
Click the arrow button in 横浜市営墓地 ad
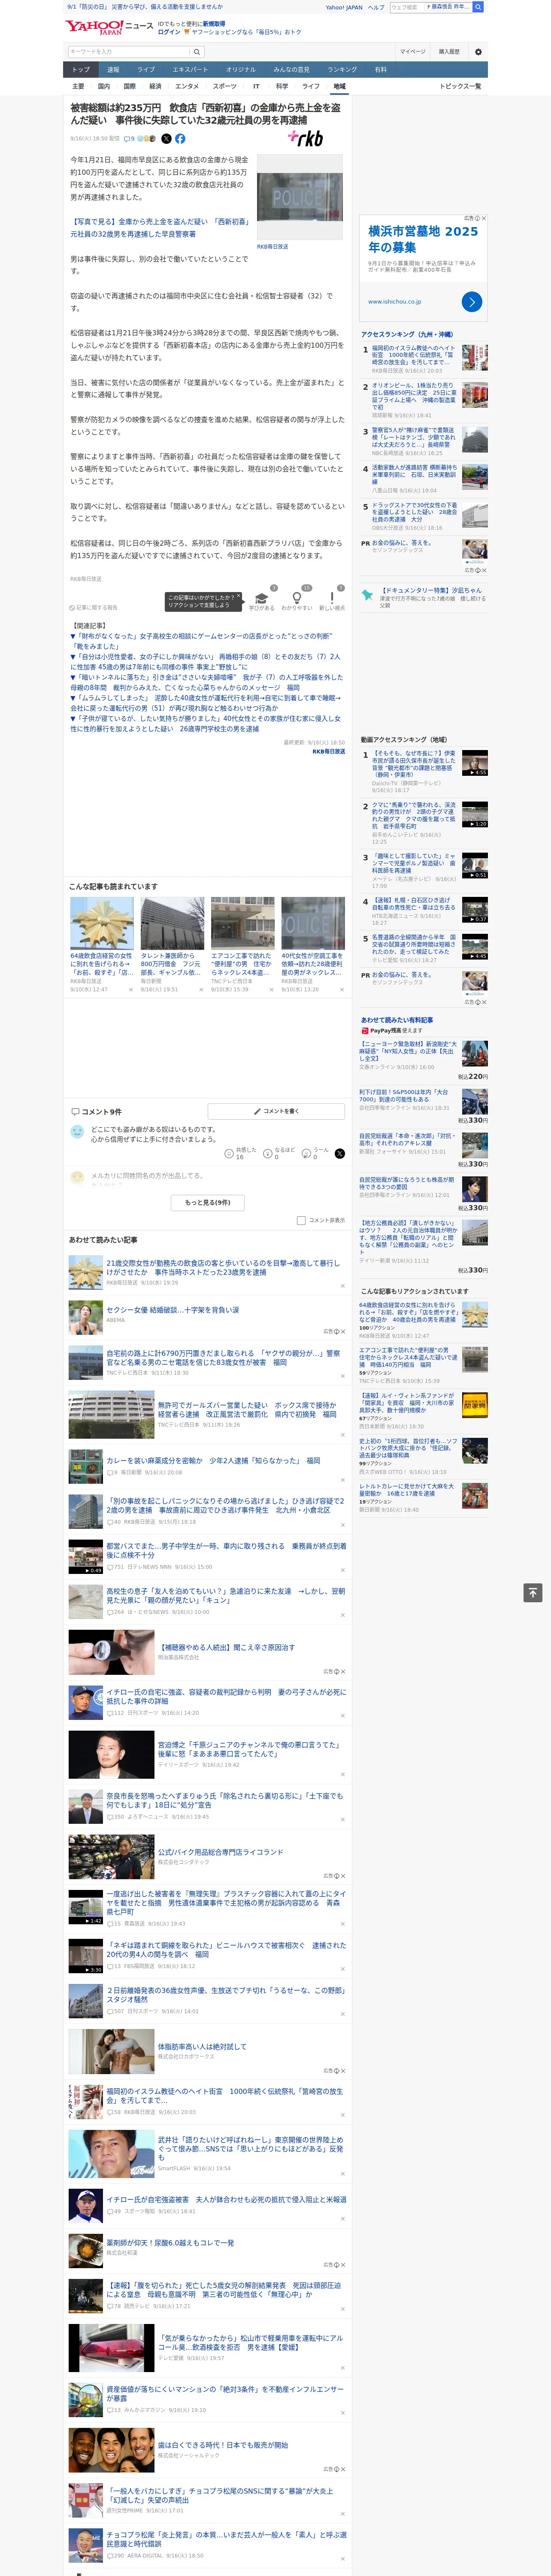(x=472, y=301)
